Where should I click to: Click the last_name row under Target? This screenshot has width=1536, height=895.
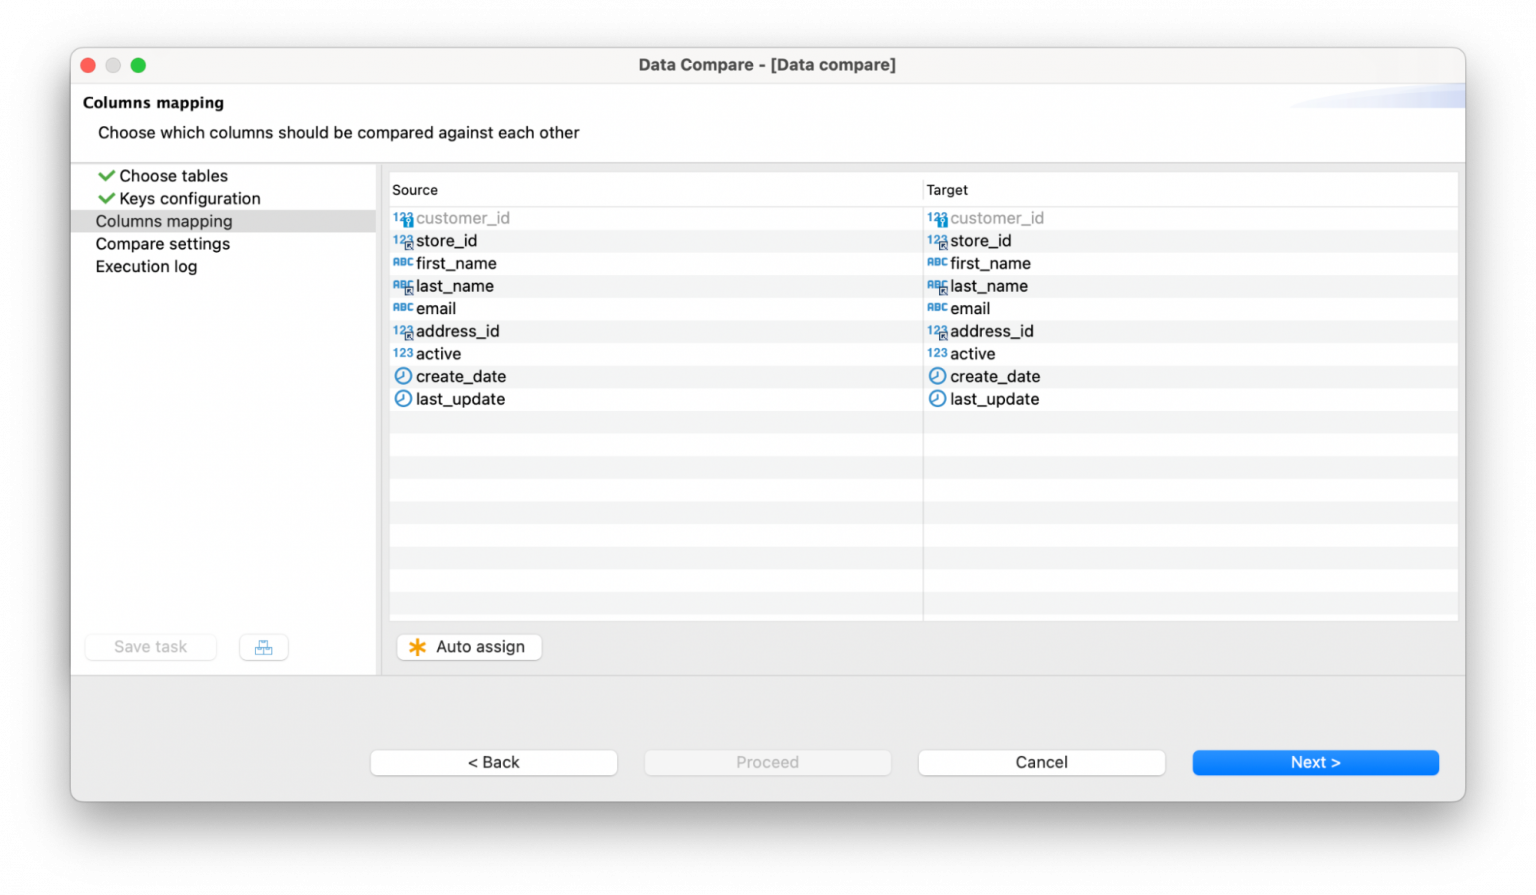click(989, 285)
